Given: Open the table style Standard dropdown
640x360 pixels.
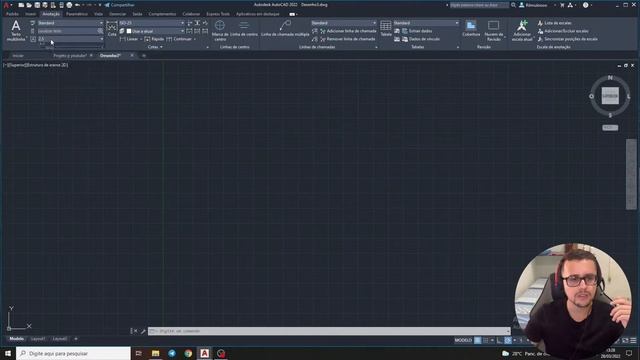Looking at the screenshot, I should tap(426, 23).
